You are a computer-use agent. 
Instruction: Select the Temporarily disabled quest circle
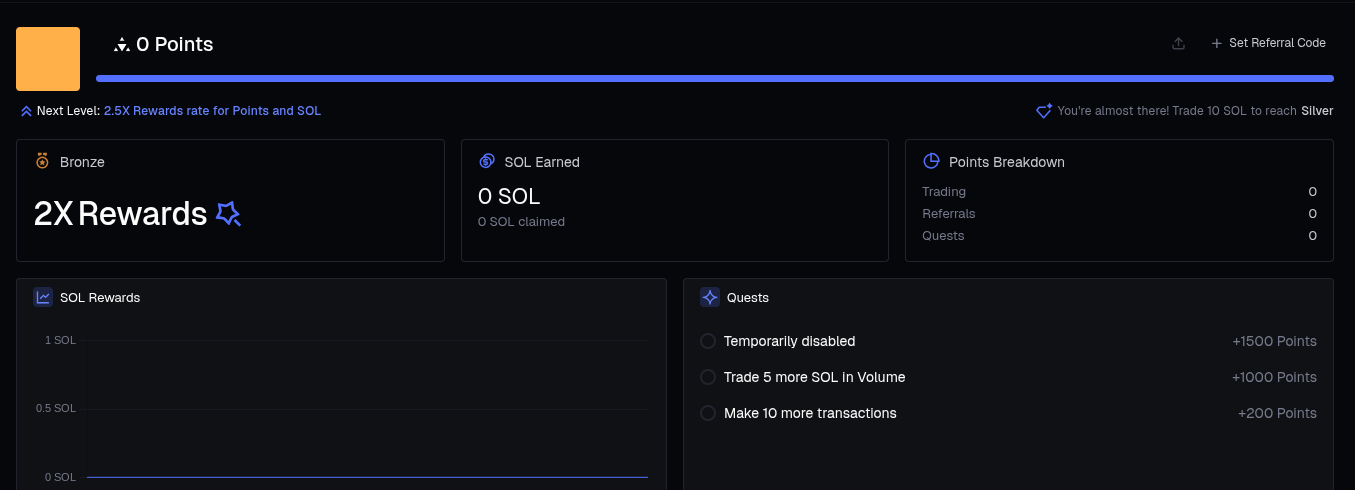708,341
